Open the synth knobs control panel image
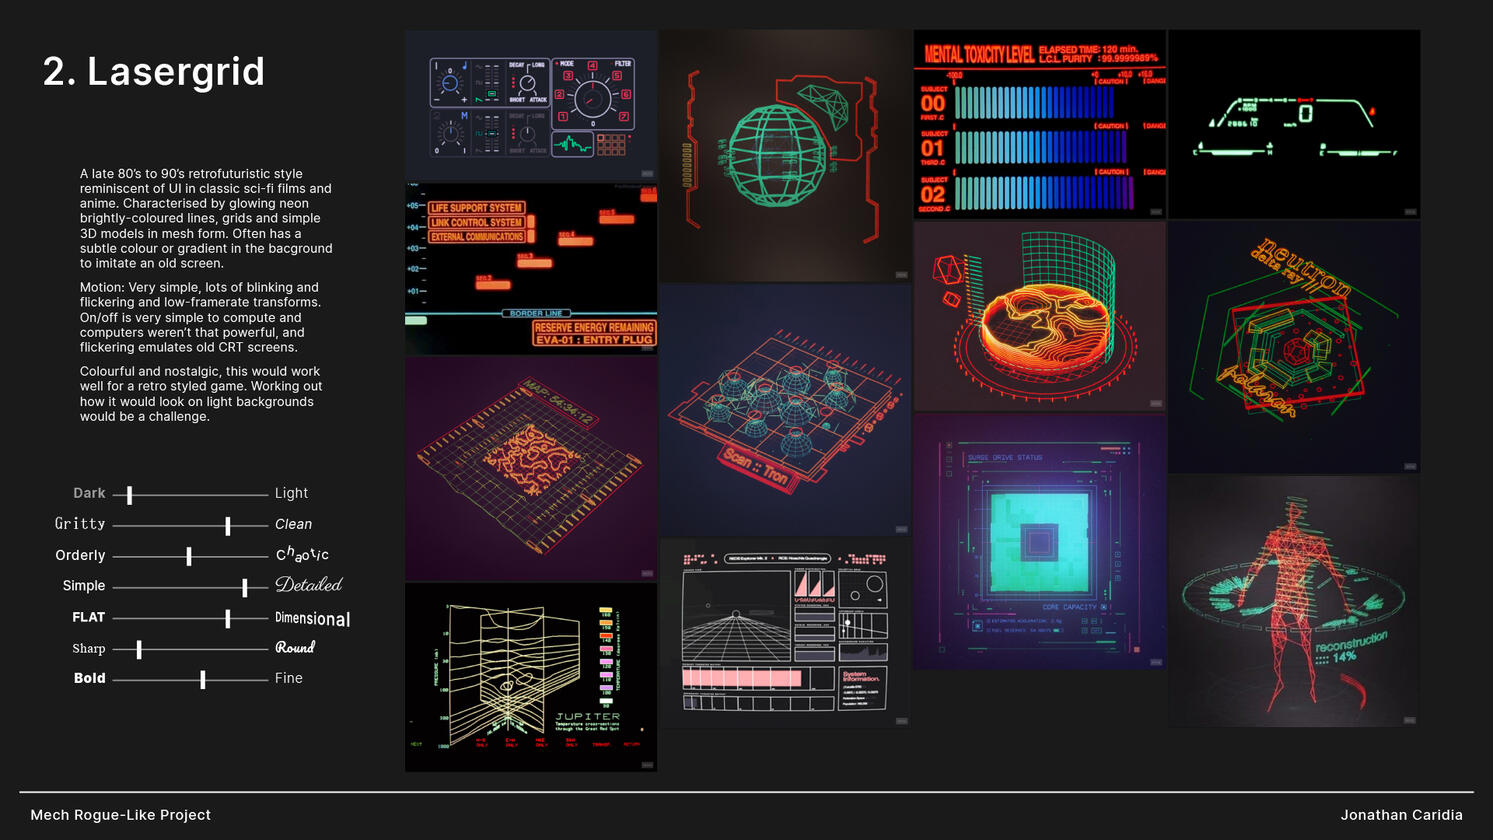Screen dimensions: 1493x840 [x=530, y=105]
